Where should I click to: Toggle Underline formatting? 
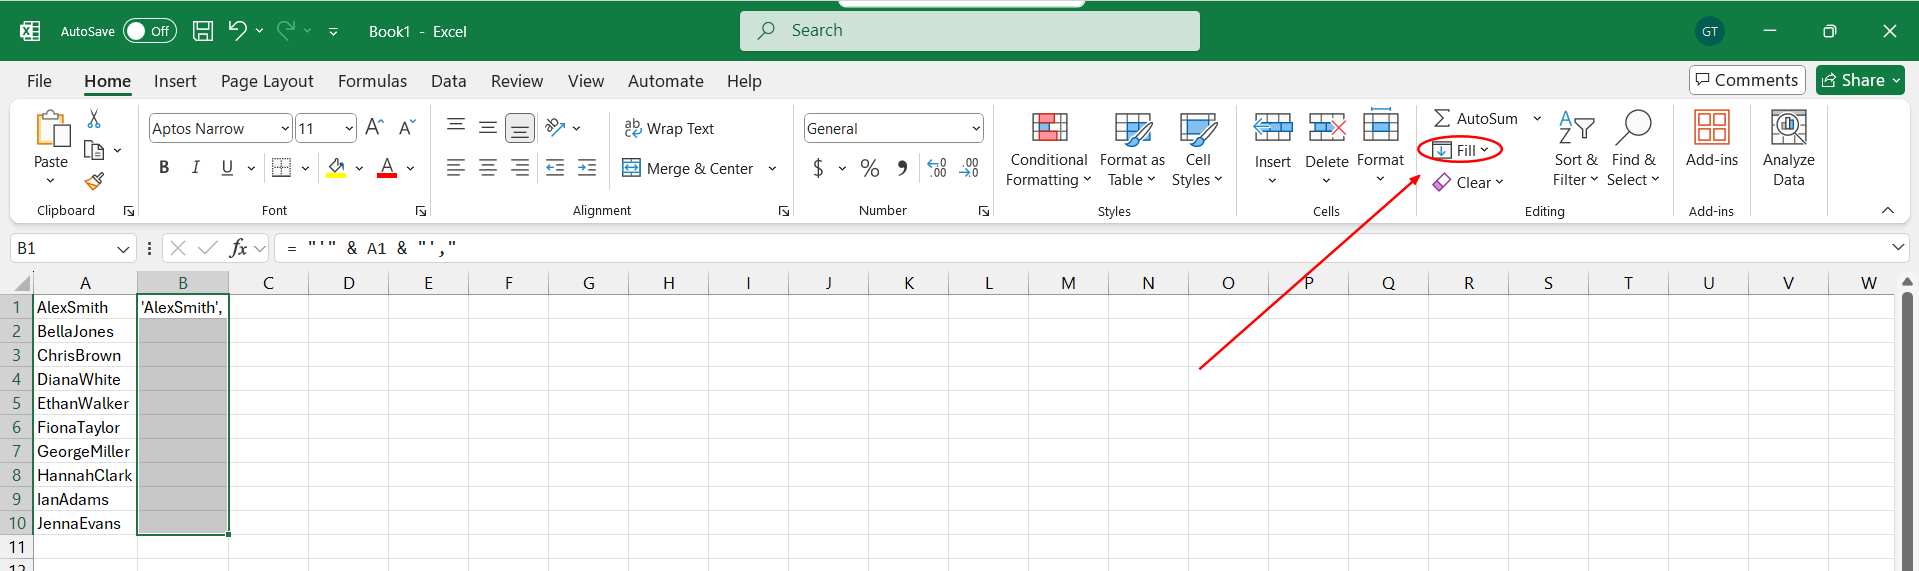coord(227,167)
